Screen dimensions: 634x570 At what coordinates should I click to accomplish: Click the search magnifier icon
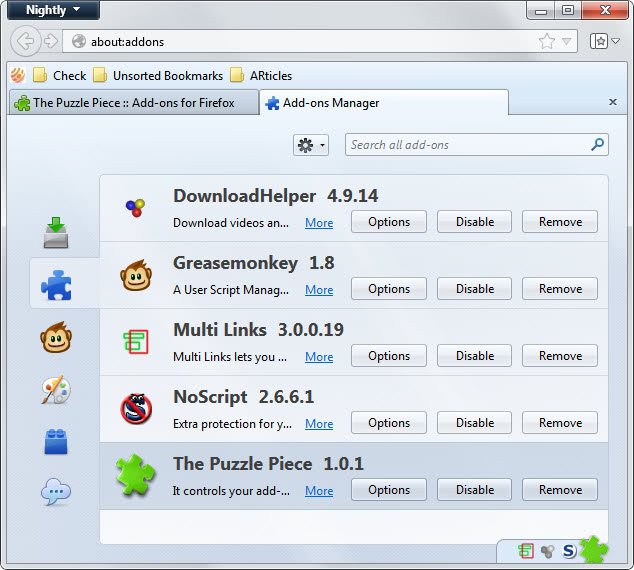[597, 144]
